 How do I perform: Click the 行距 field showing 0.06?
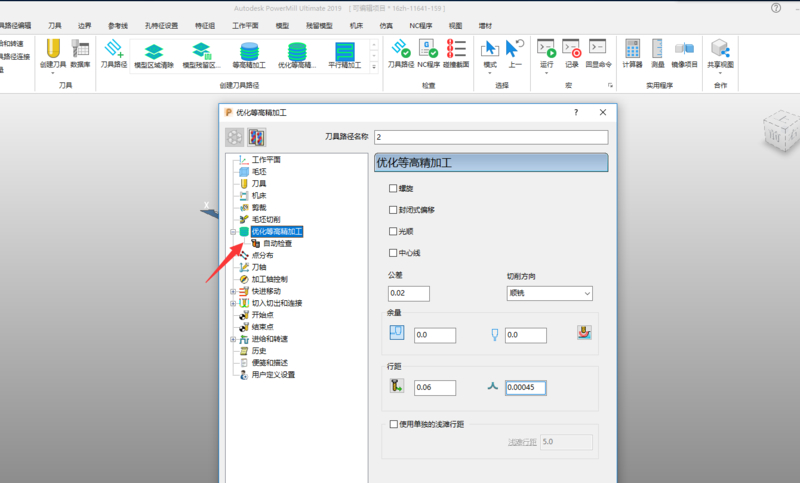tap(435, 388)
